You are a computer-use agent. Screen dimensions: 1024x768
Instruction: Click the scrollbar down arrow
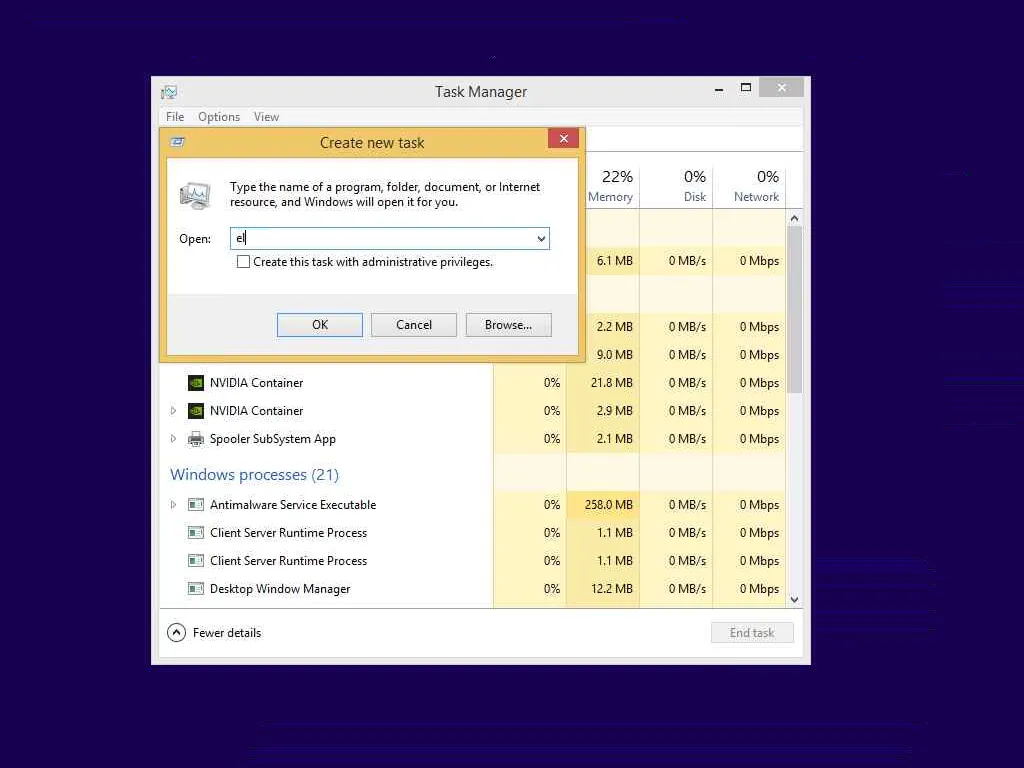(x=794, y=600)
